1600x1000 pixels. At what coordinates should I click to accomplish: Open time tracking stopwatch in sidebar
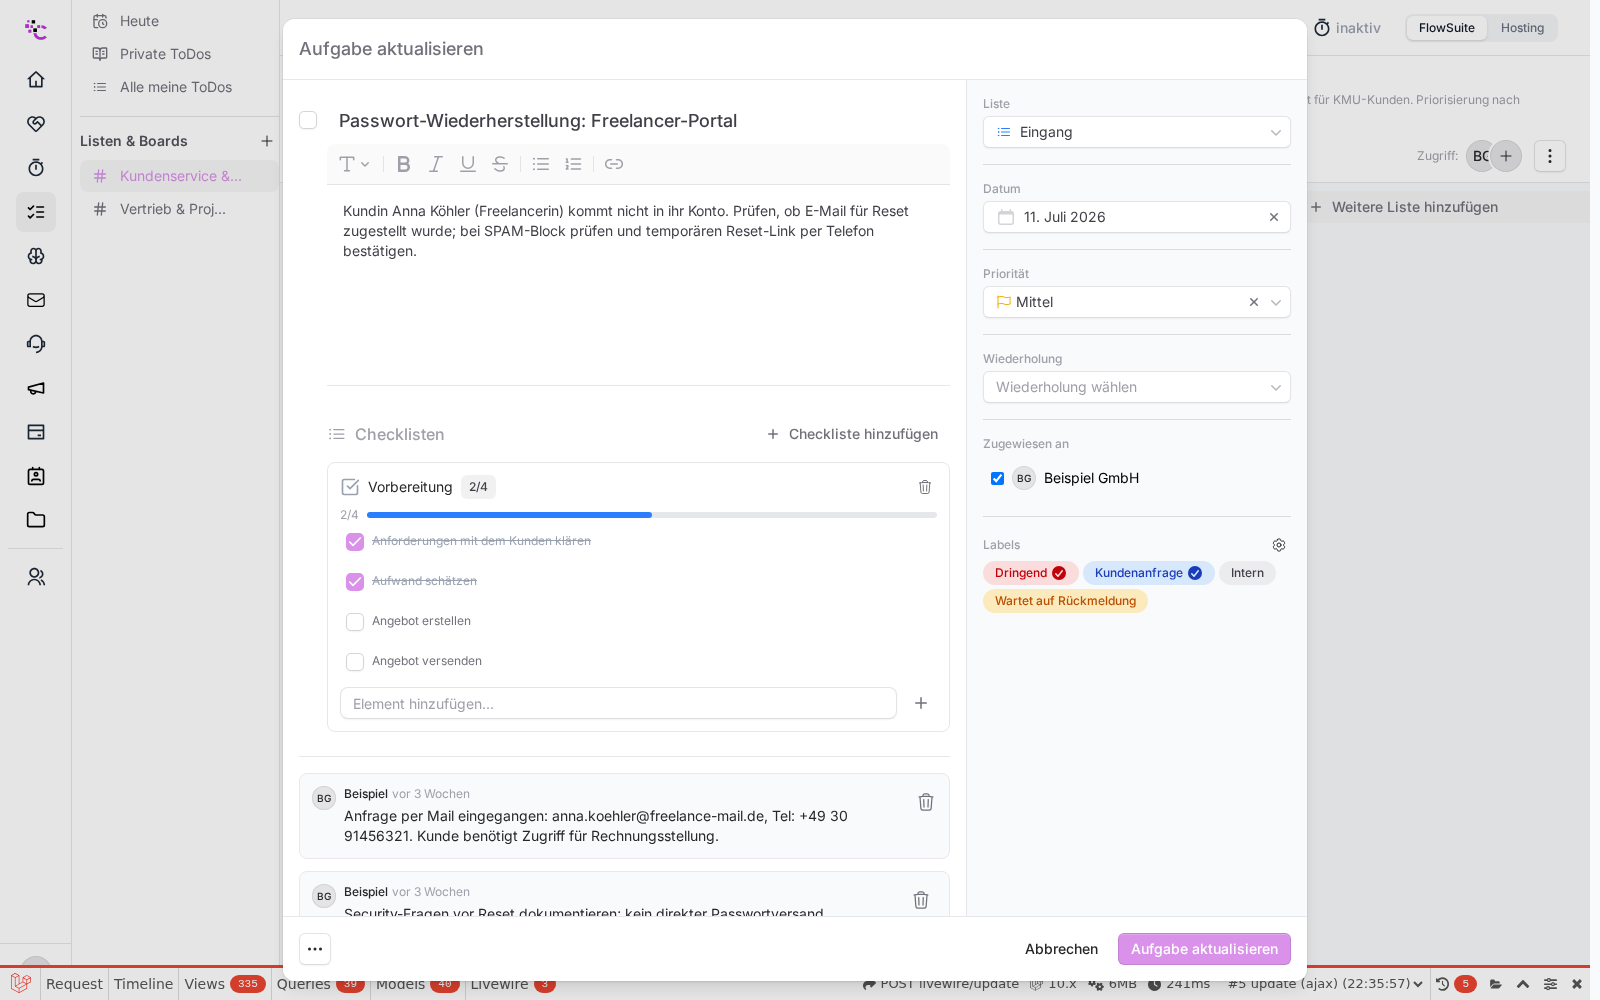pyautogui.click(x=36, y=167)
